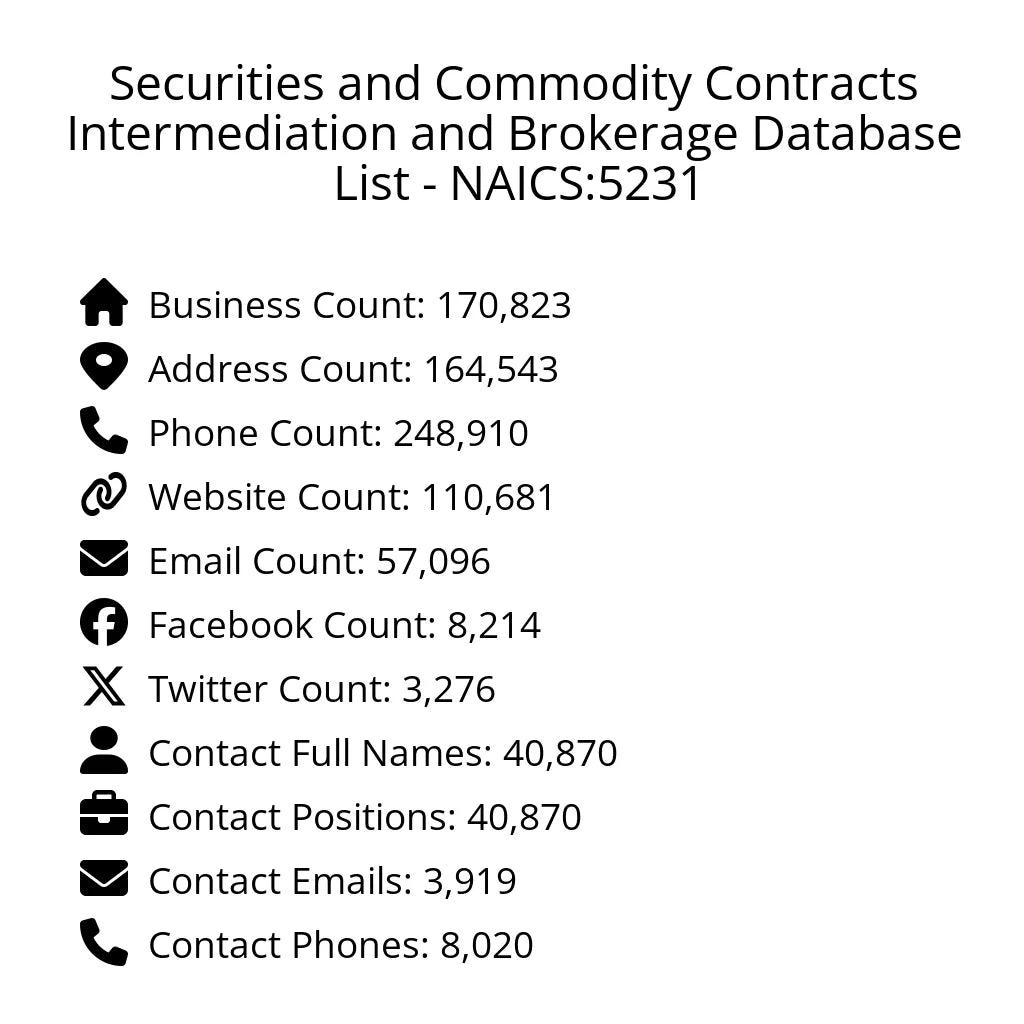Click the Contact Full Names: 40,870 text

(x=383, y=753)
